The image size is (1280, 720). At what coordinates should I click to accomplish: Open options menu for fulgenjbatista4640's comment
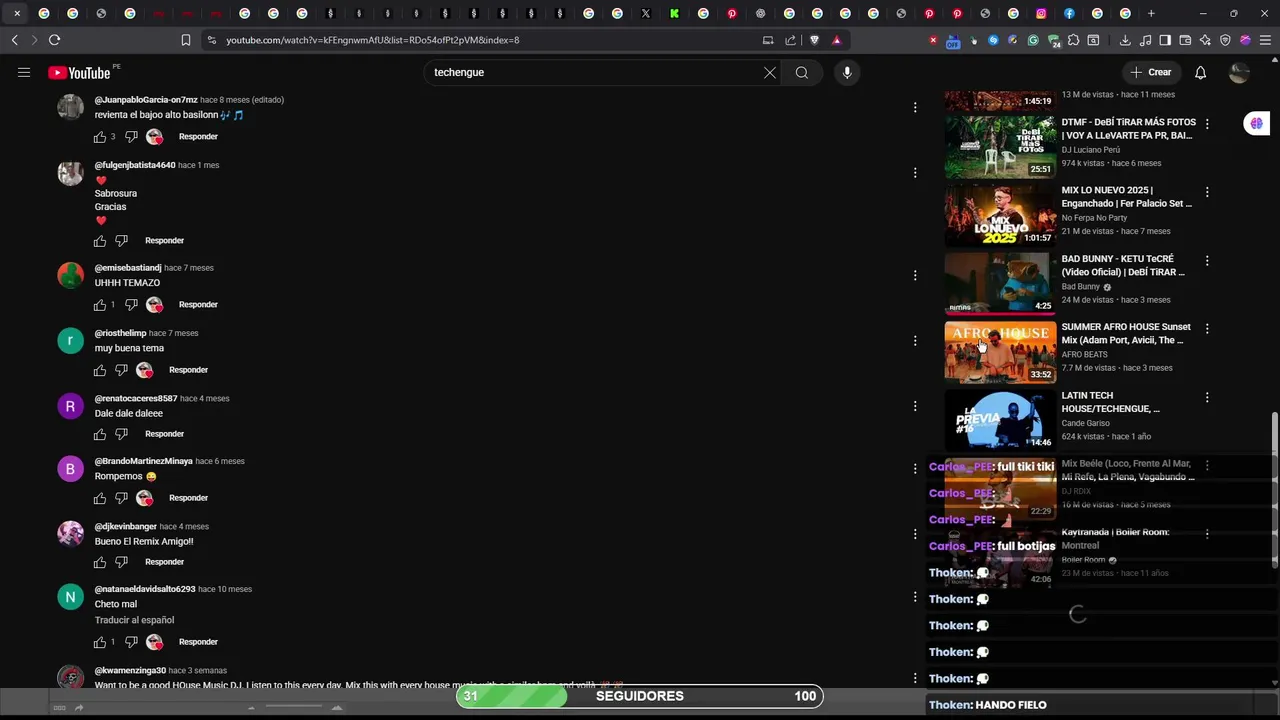tap(915, 173)
